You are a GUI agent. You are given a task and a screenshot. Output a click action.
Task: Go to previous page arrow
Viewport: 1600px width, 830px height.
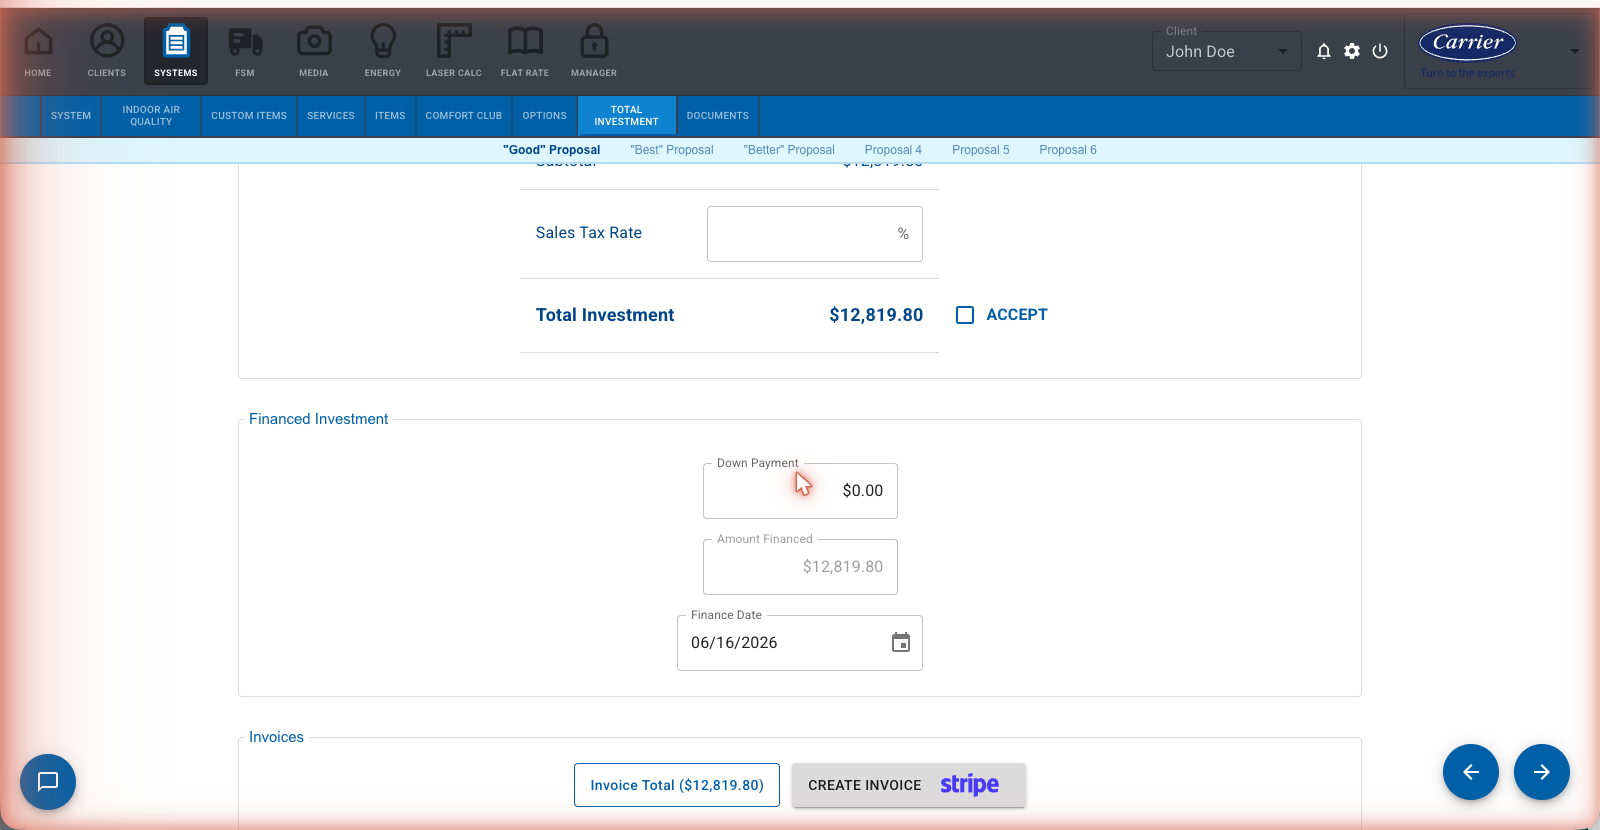[1471, 772]
